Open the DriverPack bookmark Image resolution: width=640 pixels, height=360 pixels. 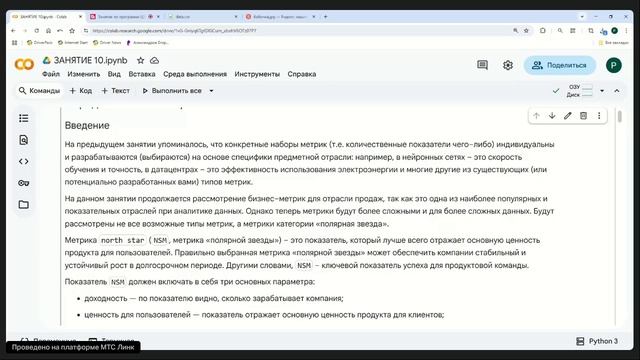(x=40, y=42)
